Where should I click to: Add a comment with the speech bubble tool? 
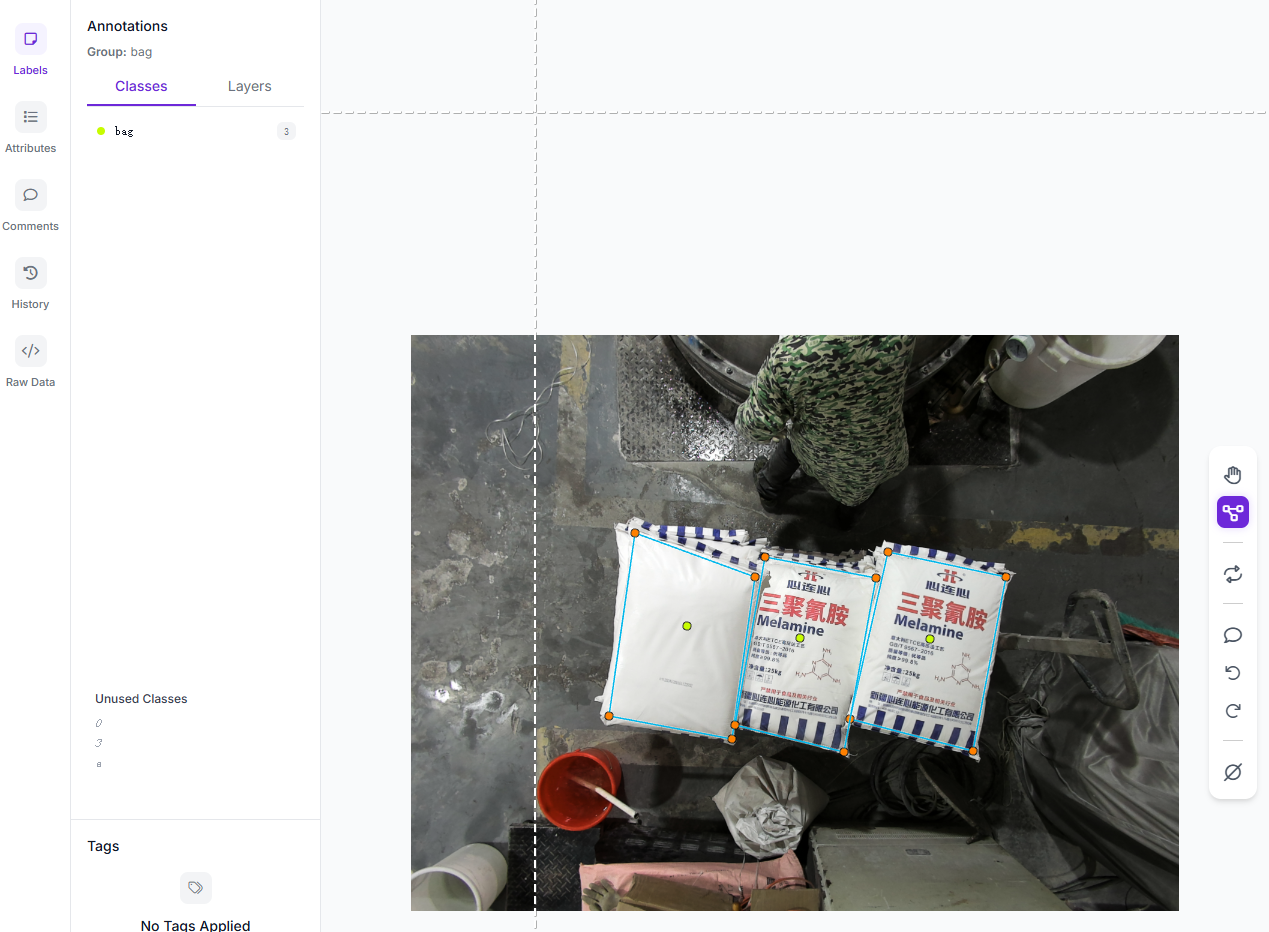click(1233, 635)
